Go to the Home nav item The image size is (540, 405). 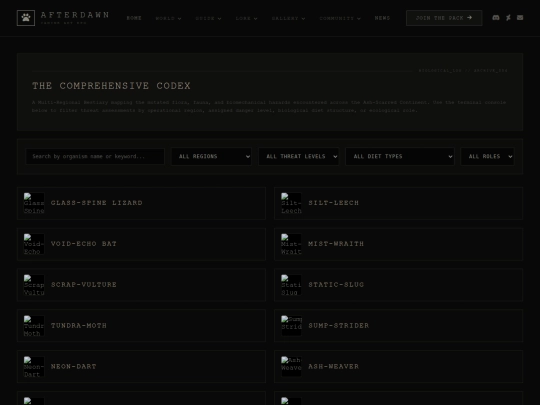(134, 18)
